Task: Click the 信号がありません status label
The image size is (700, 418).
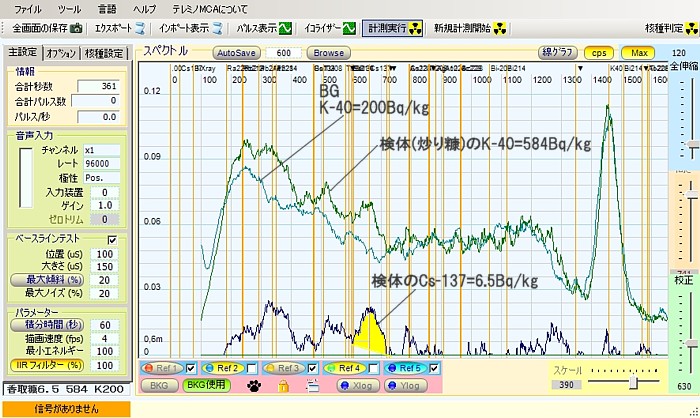Action: pos(67,409)
